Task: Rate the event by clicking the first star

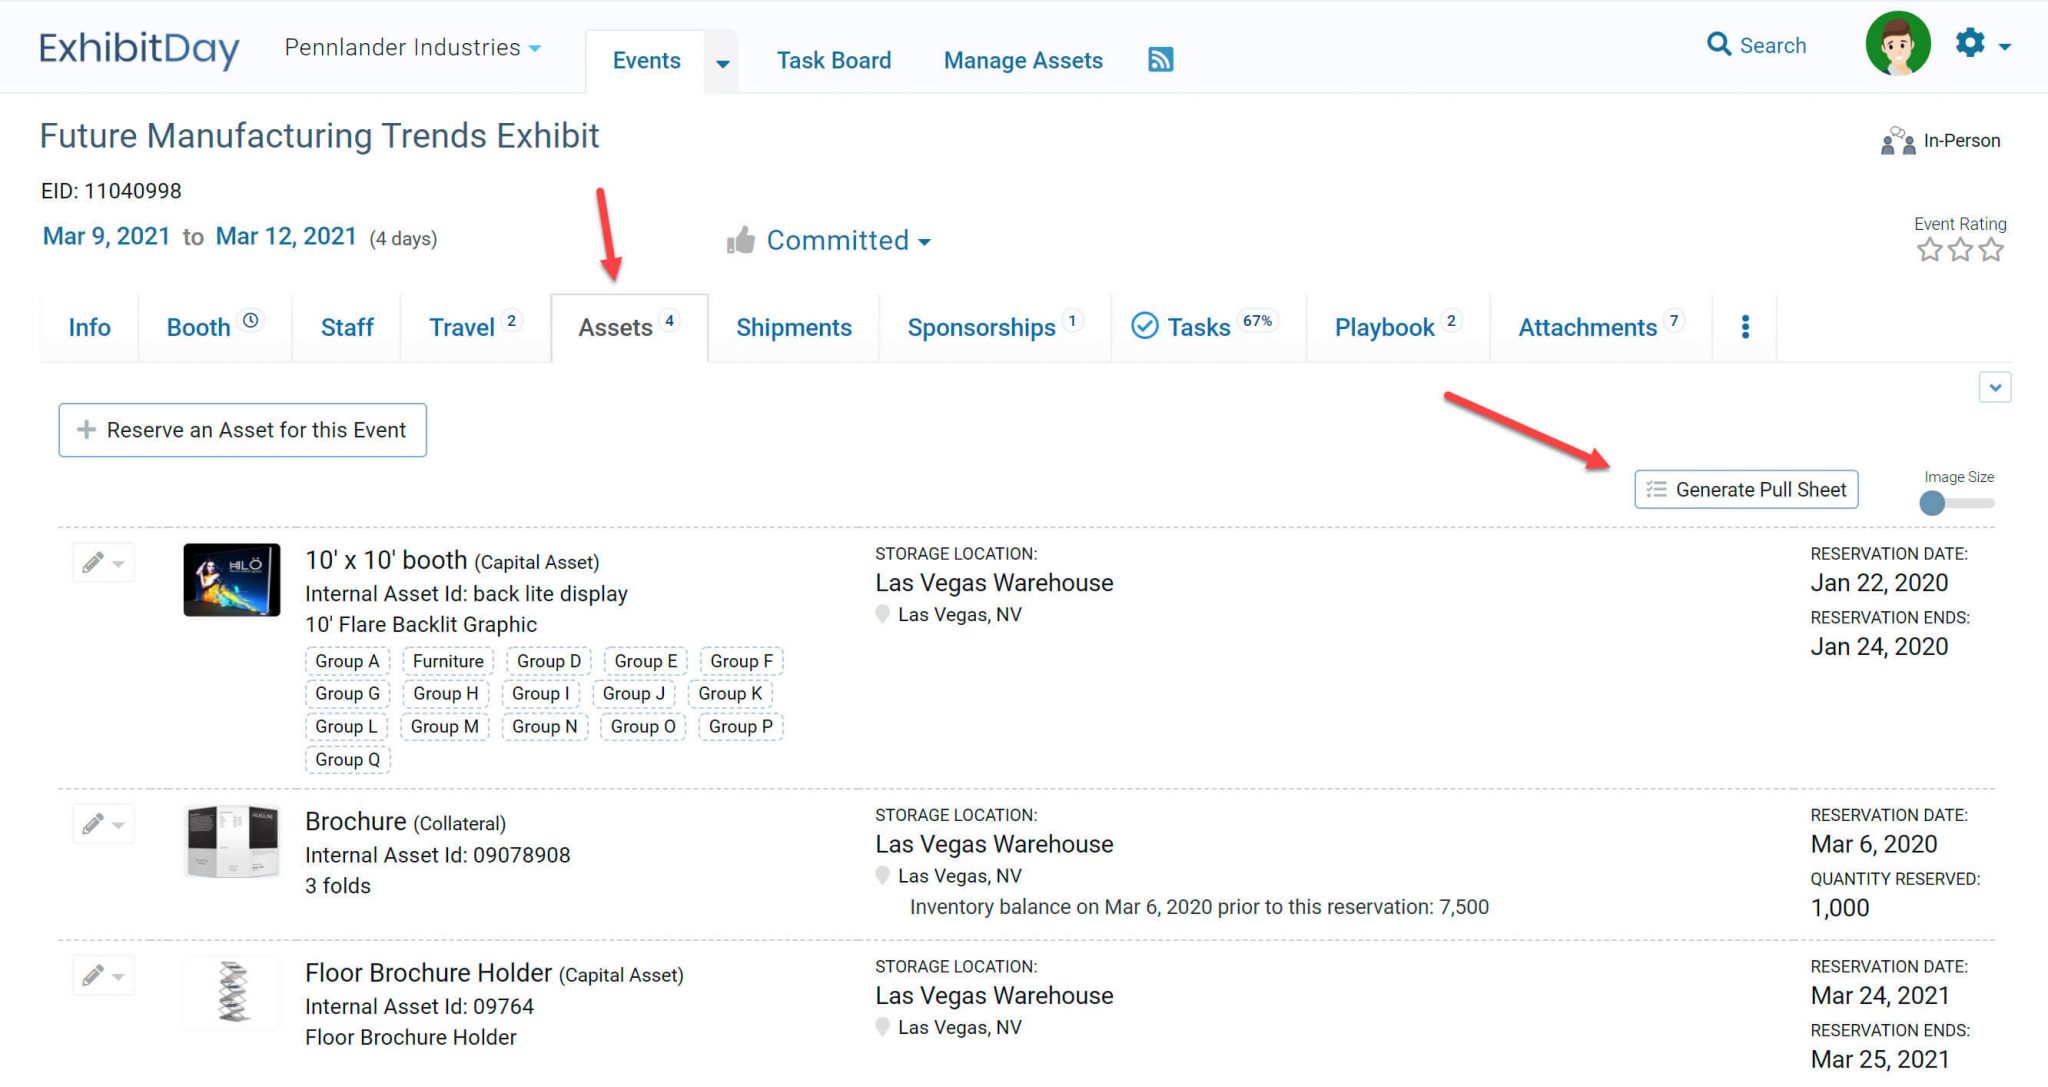Action: [1928, 250]
